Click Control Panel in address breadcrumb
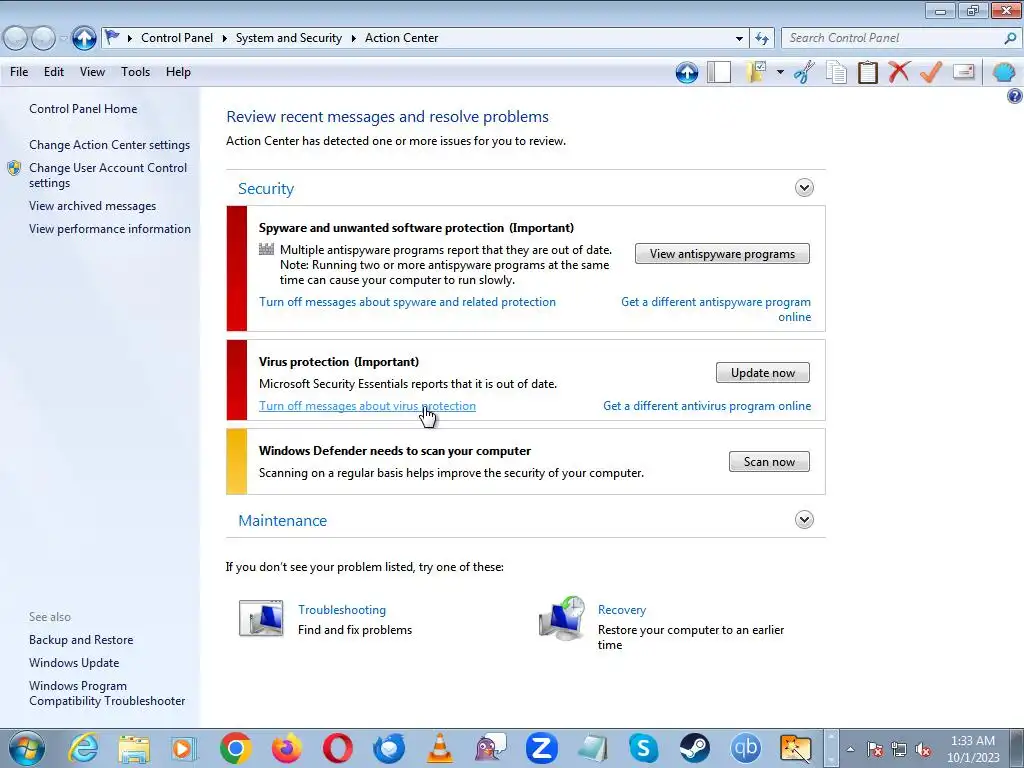 (177, 38)
